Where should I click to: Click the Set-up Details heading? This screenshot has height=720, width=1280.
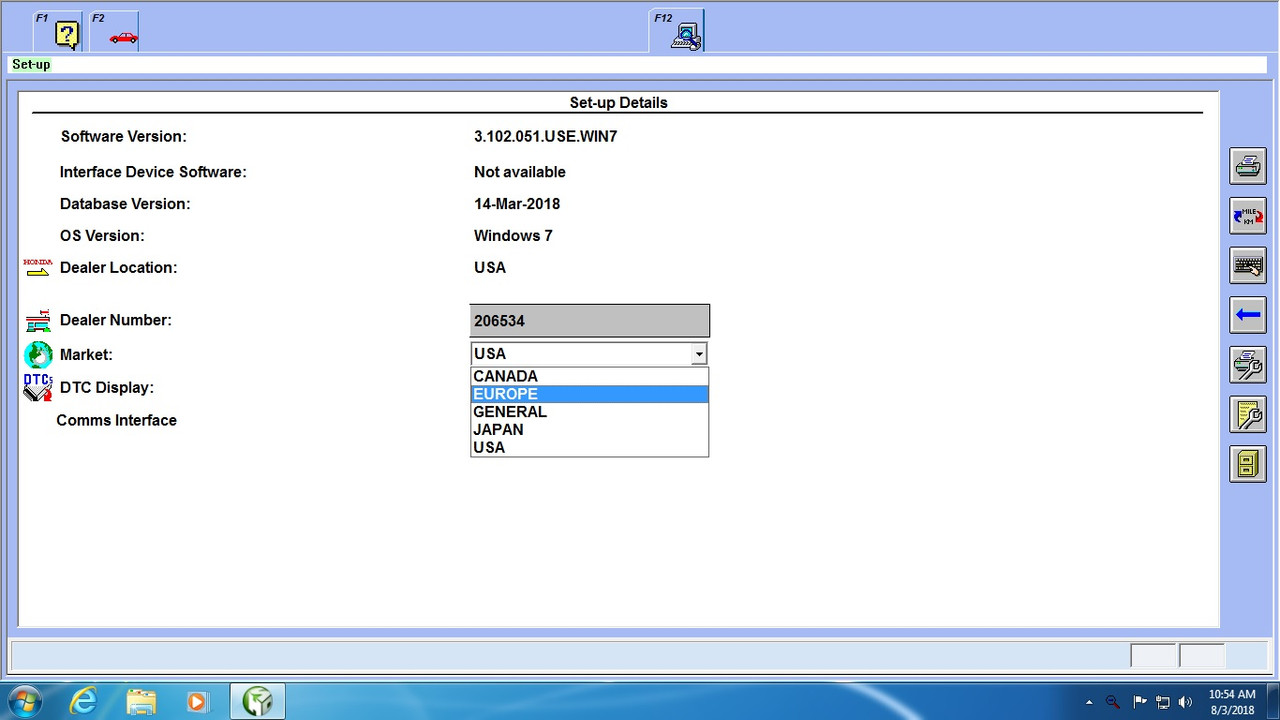[x=618, y=103]
